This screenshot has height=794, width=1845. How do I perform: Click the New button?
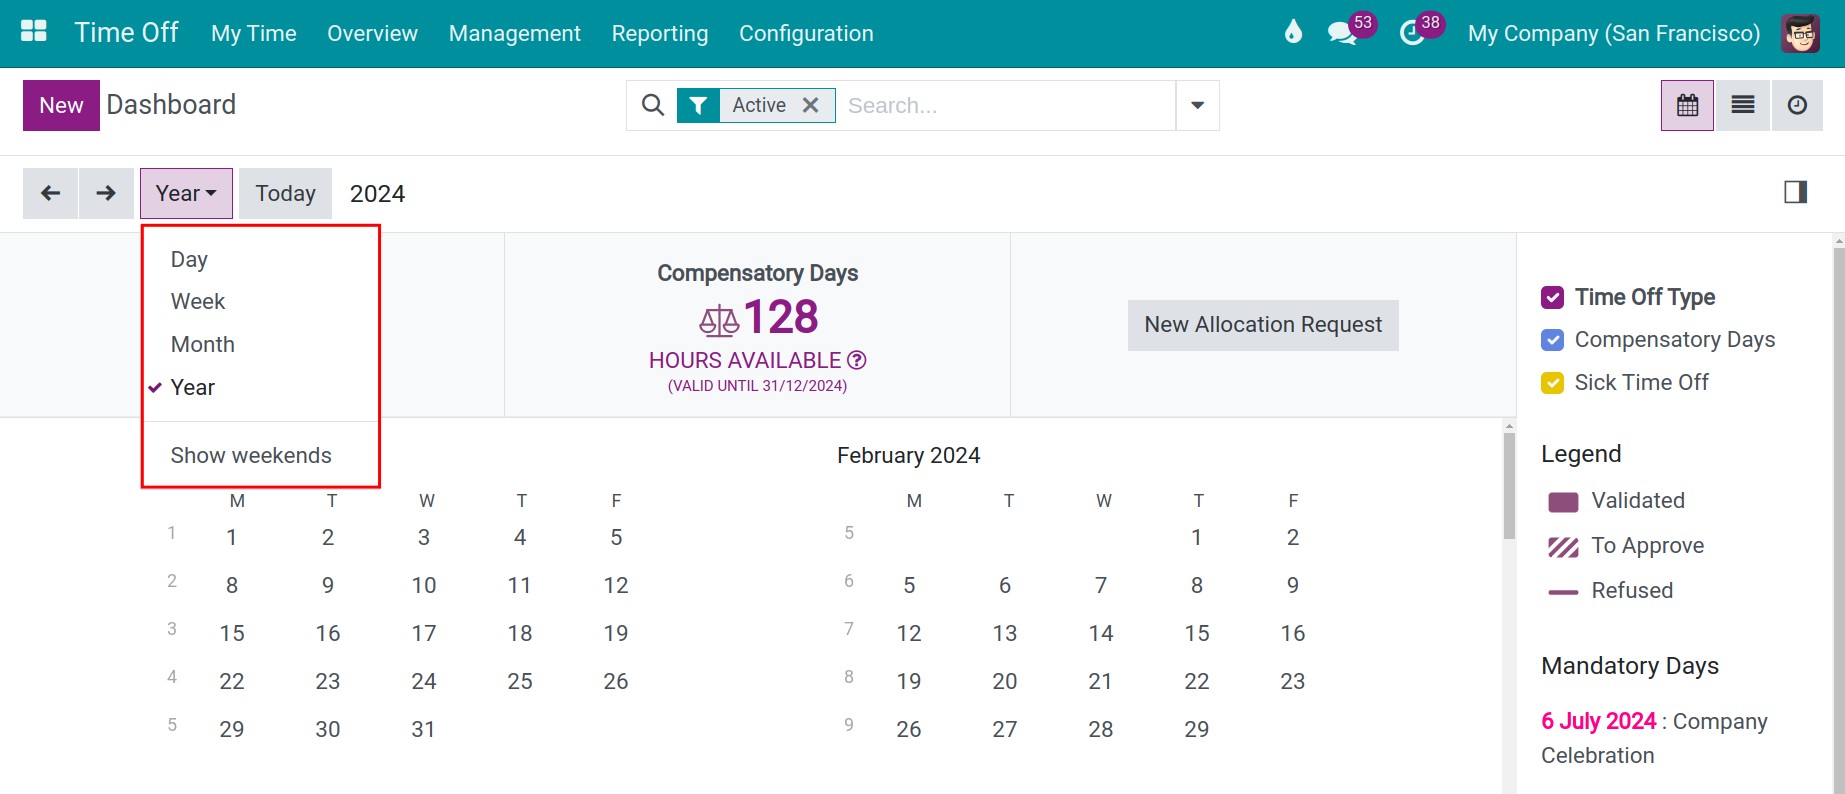point(61,105)
